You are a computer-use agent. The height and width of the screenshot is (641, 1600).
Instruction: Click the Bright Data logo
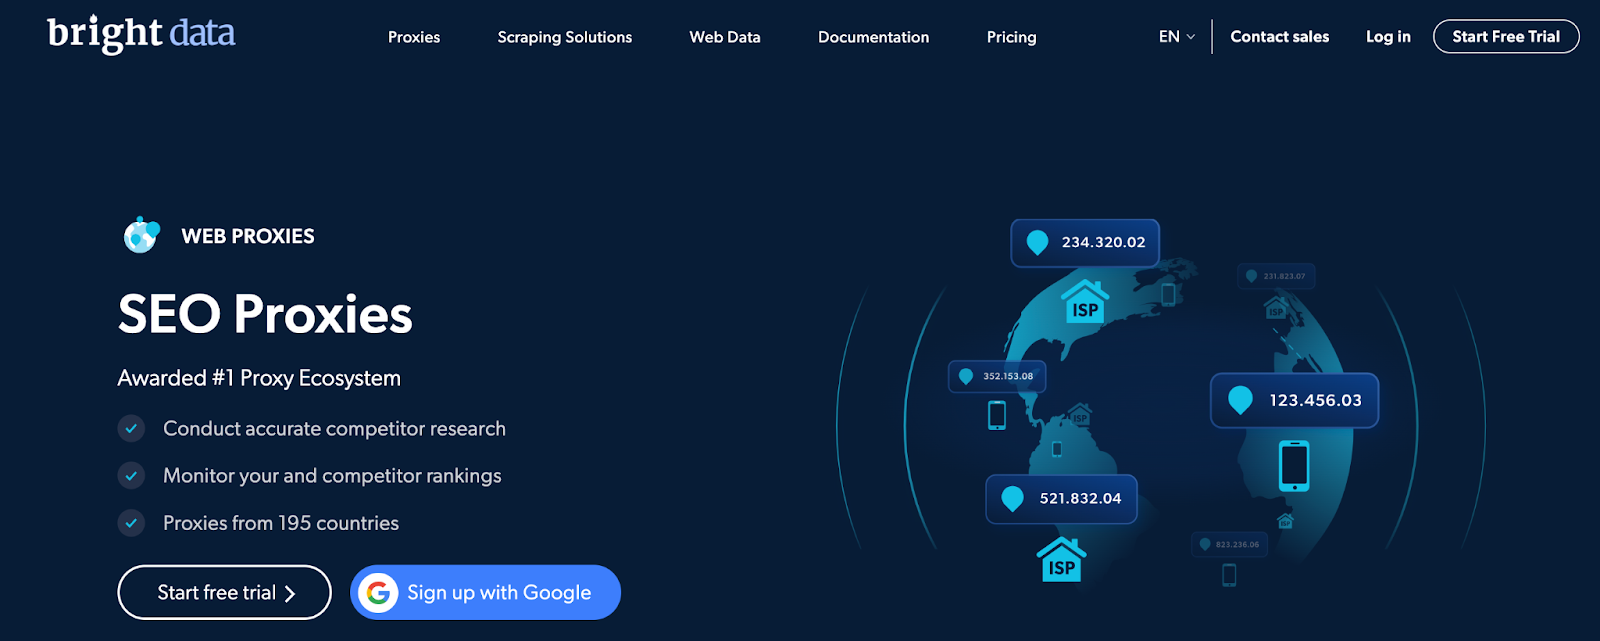click(141, 34)
